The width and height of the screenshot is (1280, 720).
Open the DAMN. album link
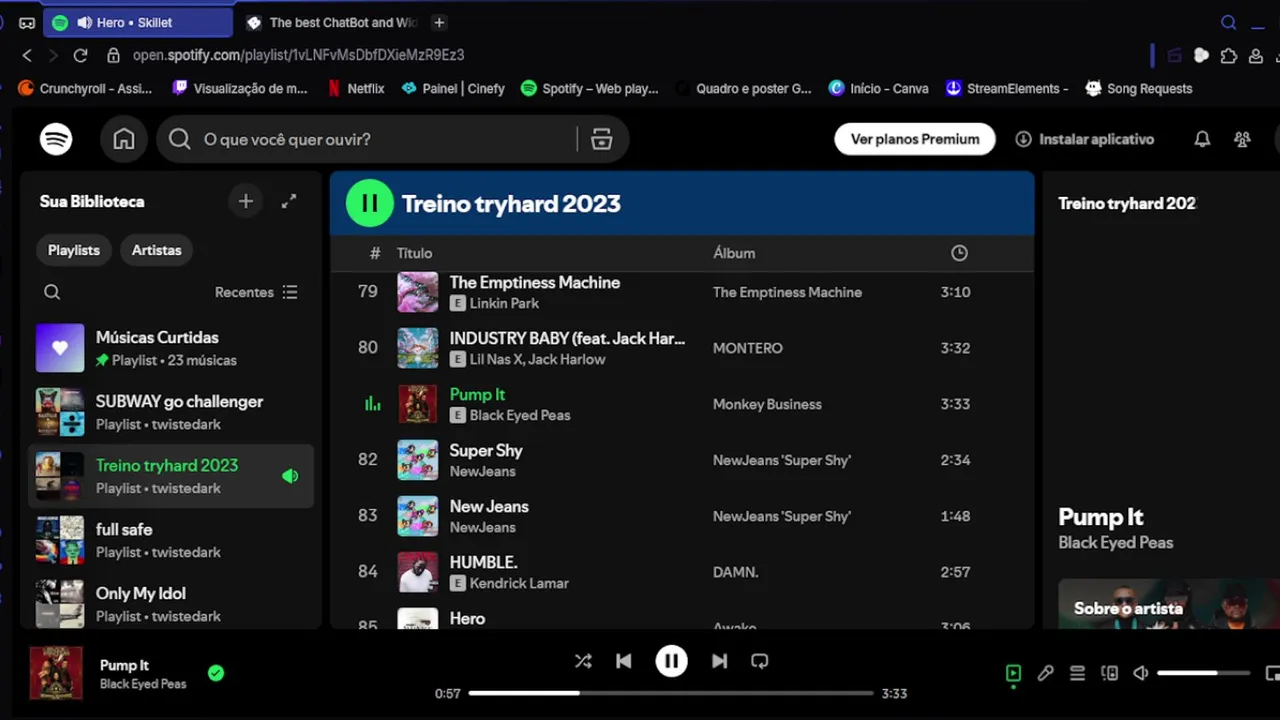(735, 572)
